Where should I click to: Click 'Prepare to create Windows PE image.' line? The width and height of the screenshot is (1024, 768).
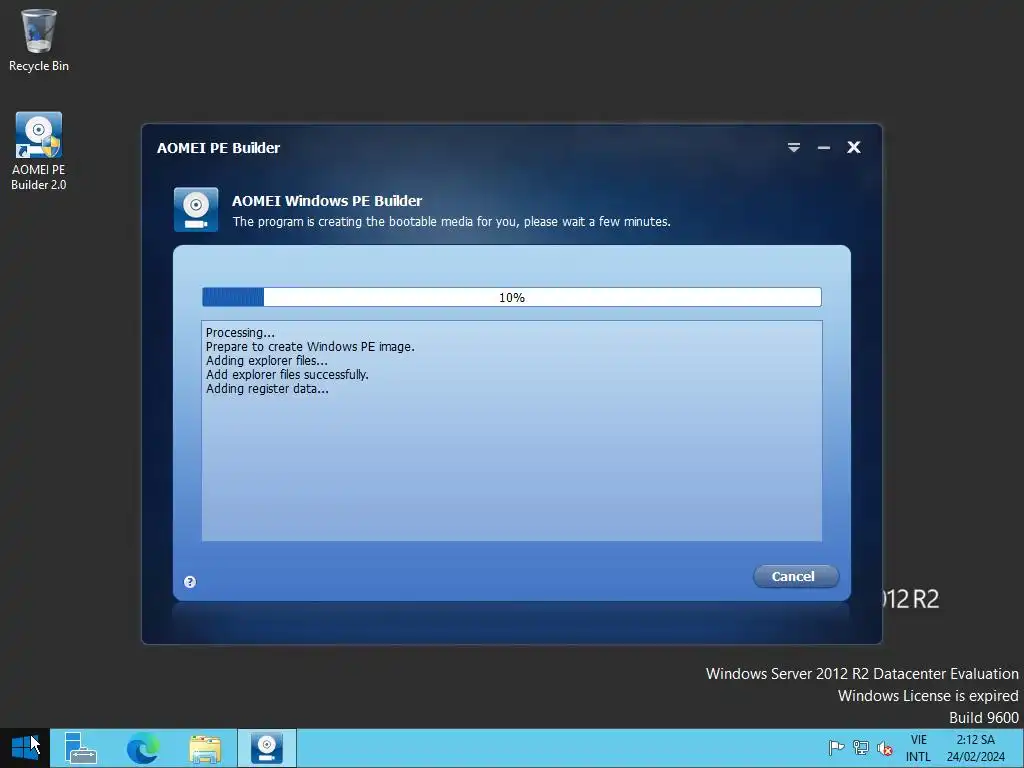[x=310, y=347]
